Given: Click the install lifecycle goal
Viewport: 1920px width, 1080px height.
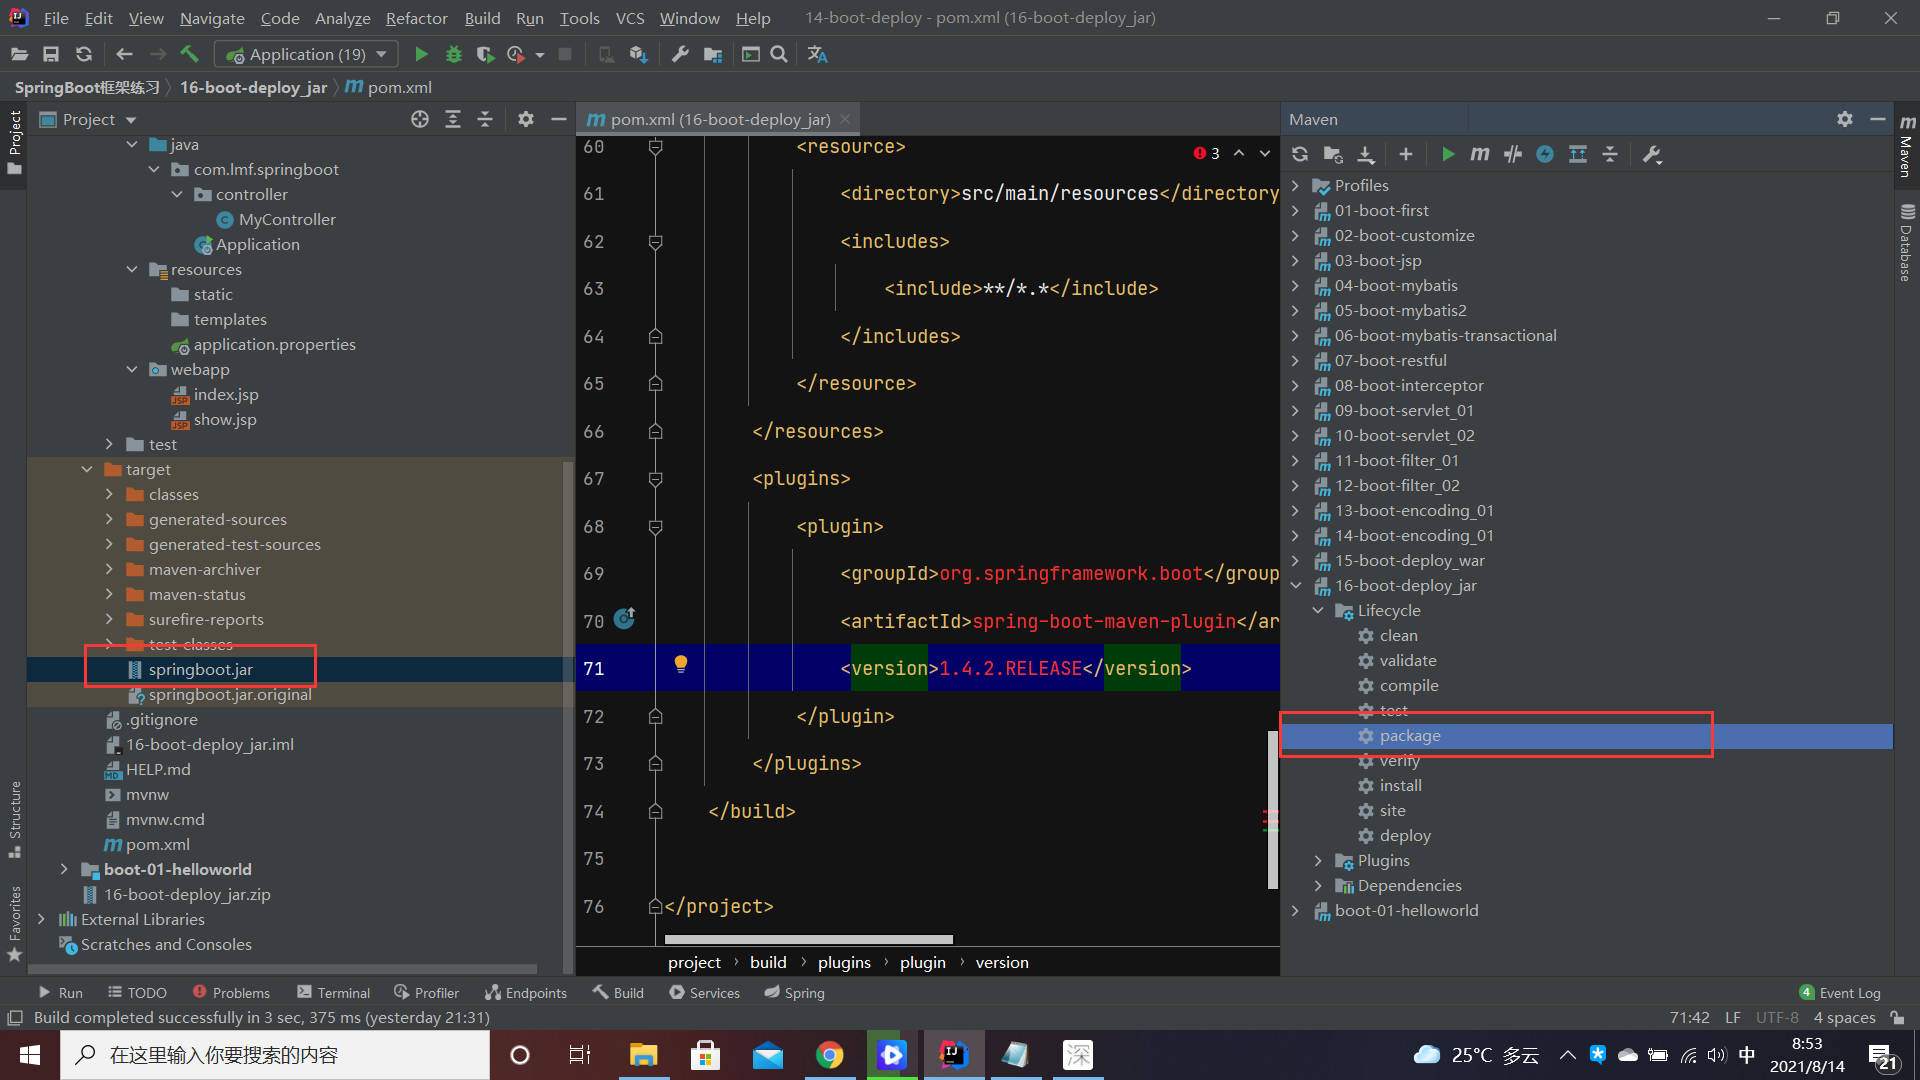Looking at the screenshot, I should 1400,786.
